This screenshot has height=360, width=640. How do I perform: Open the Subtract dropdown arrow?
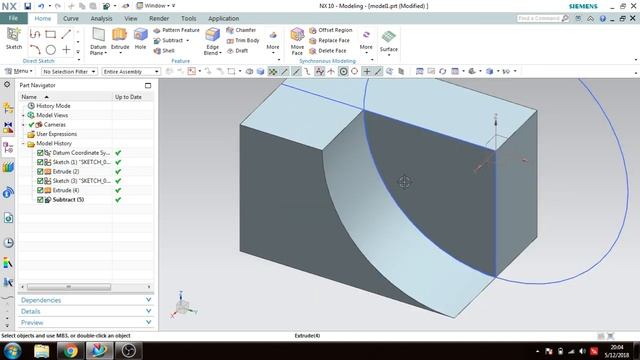pos(188,40)
